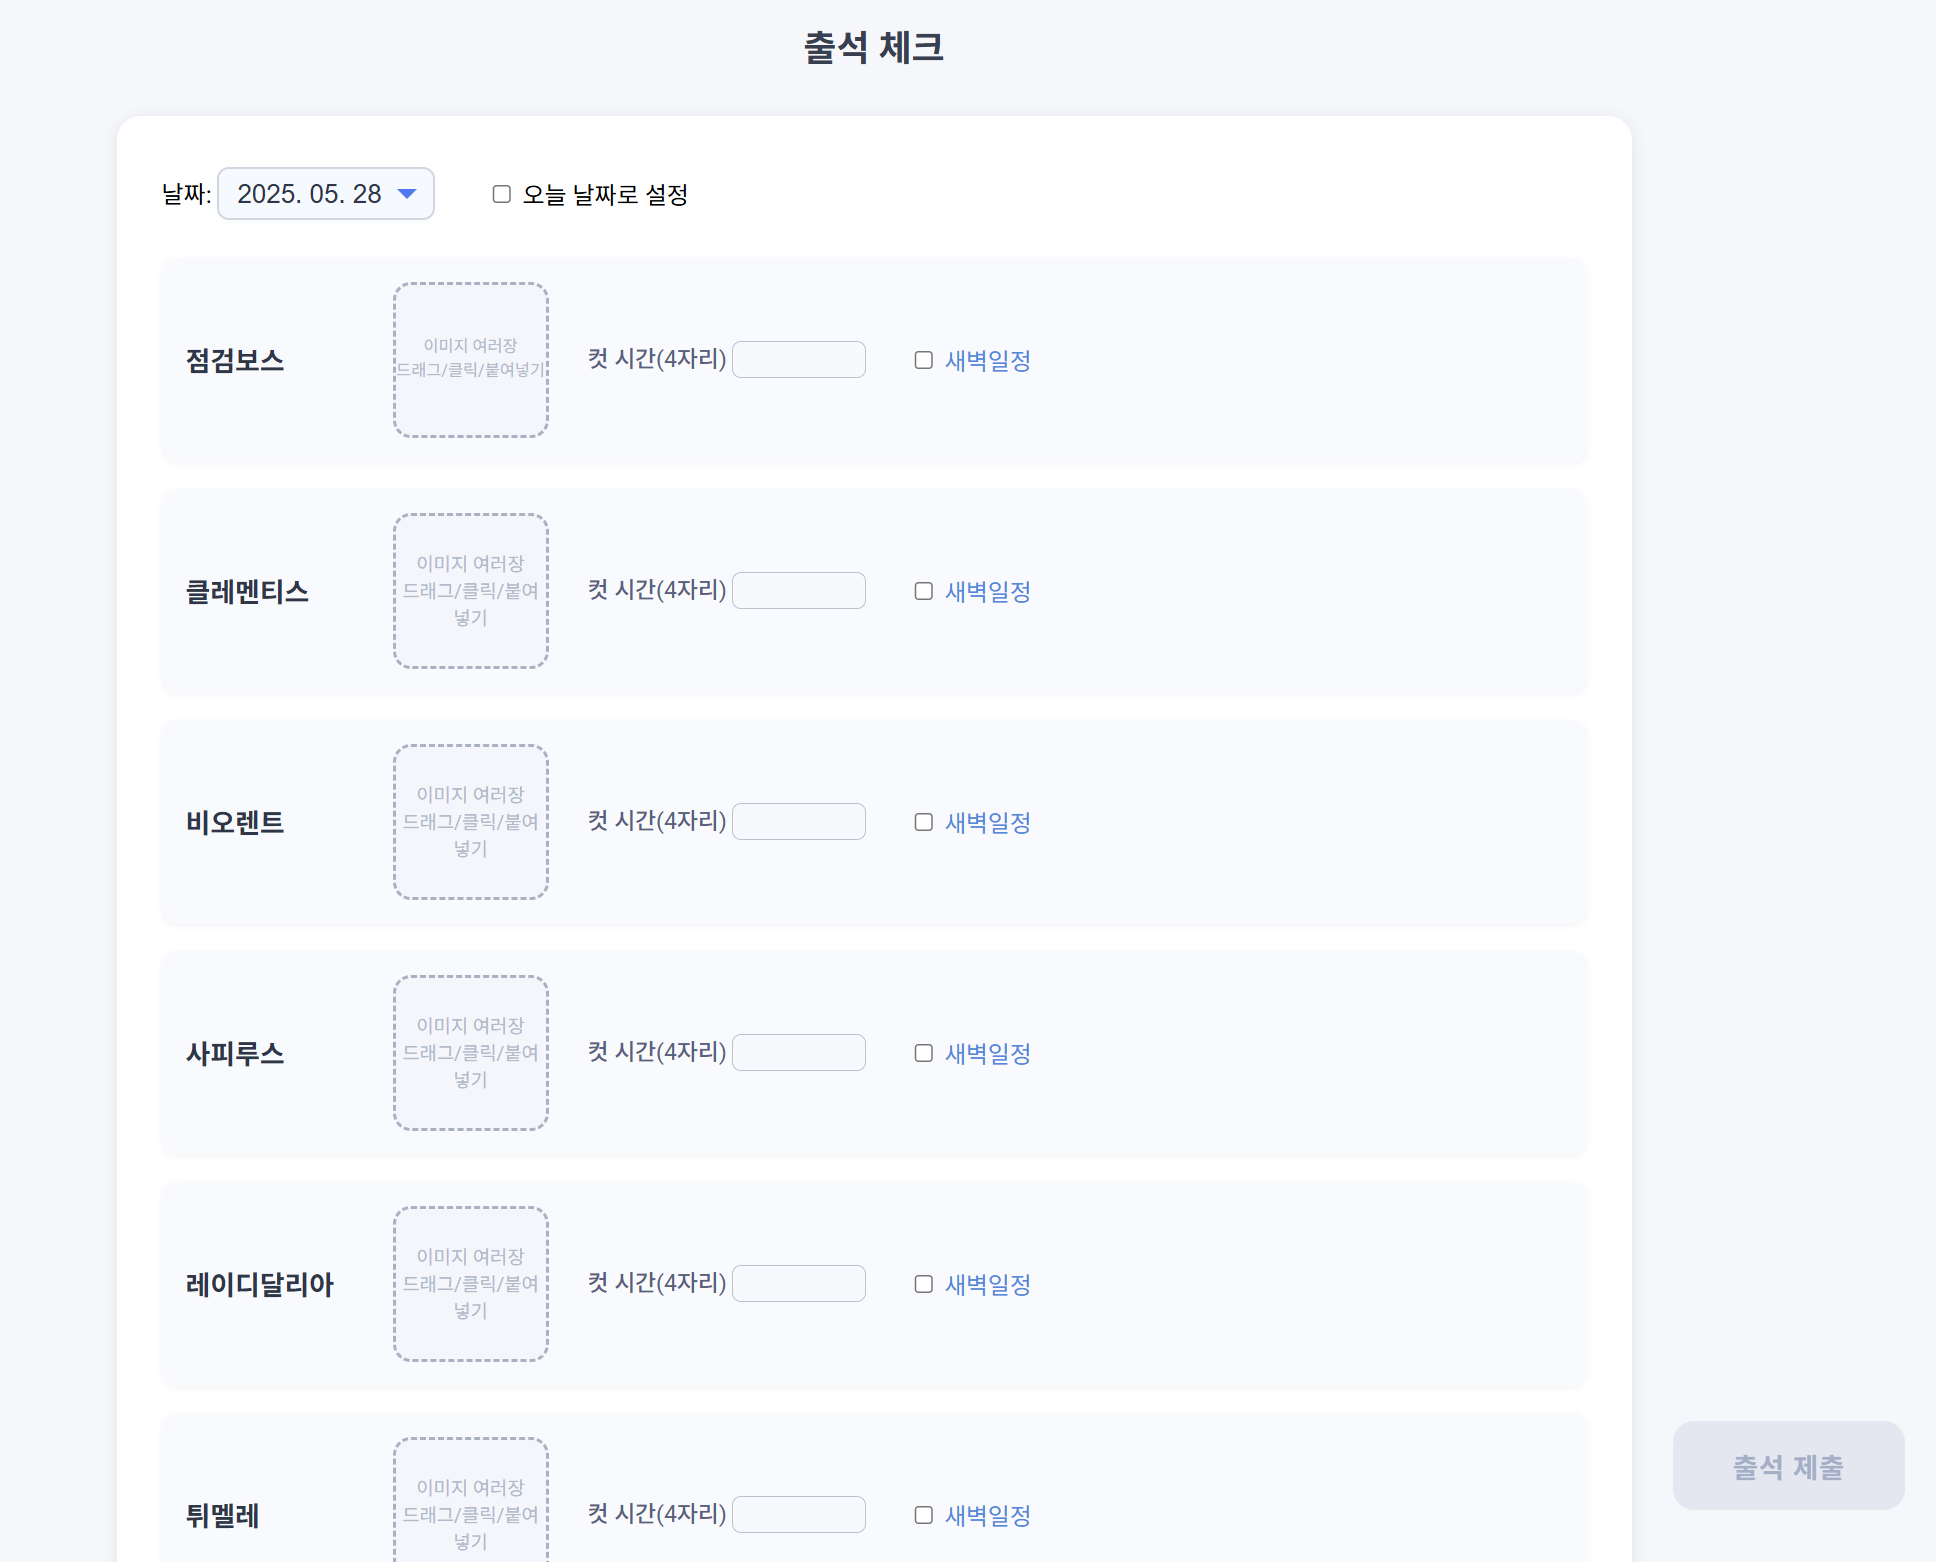Click the 2025. 05. 28 date field
The height and width of the screenshot is (1562, 1936).
(x=309, y=194)
